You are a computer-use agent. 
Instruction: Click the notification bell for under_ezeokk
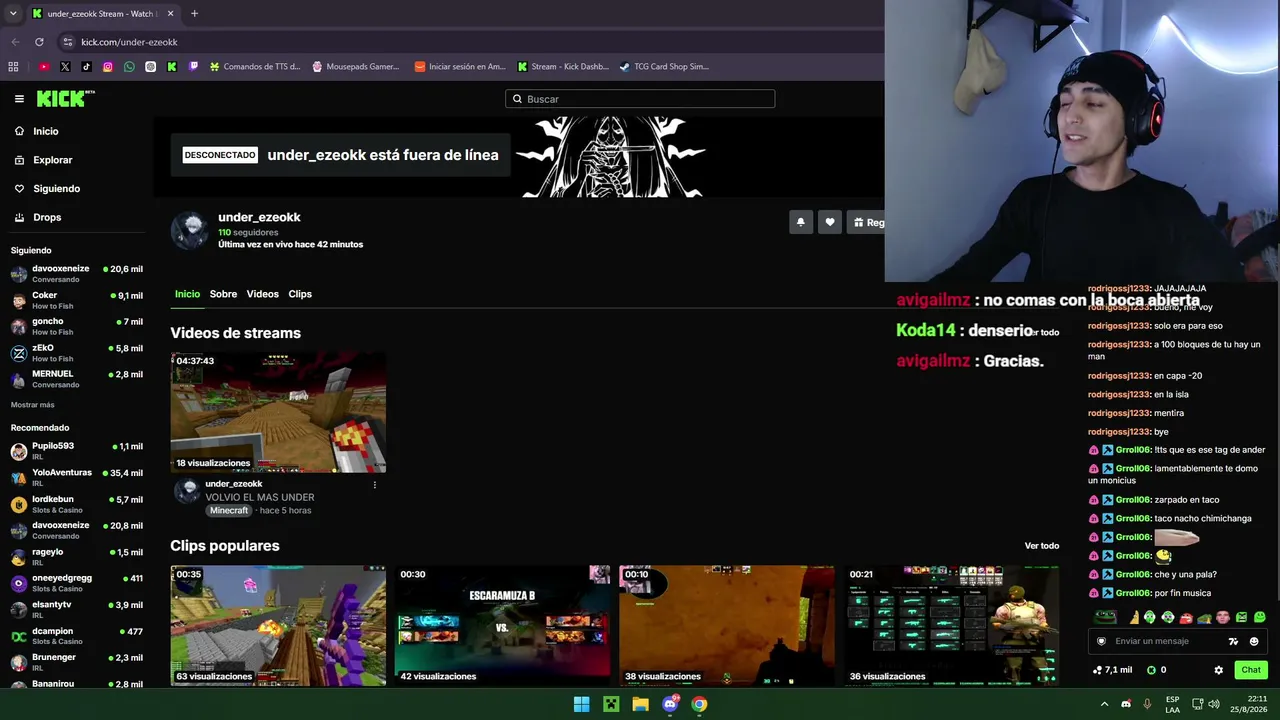pos(800,223)
